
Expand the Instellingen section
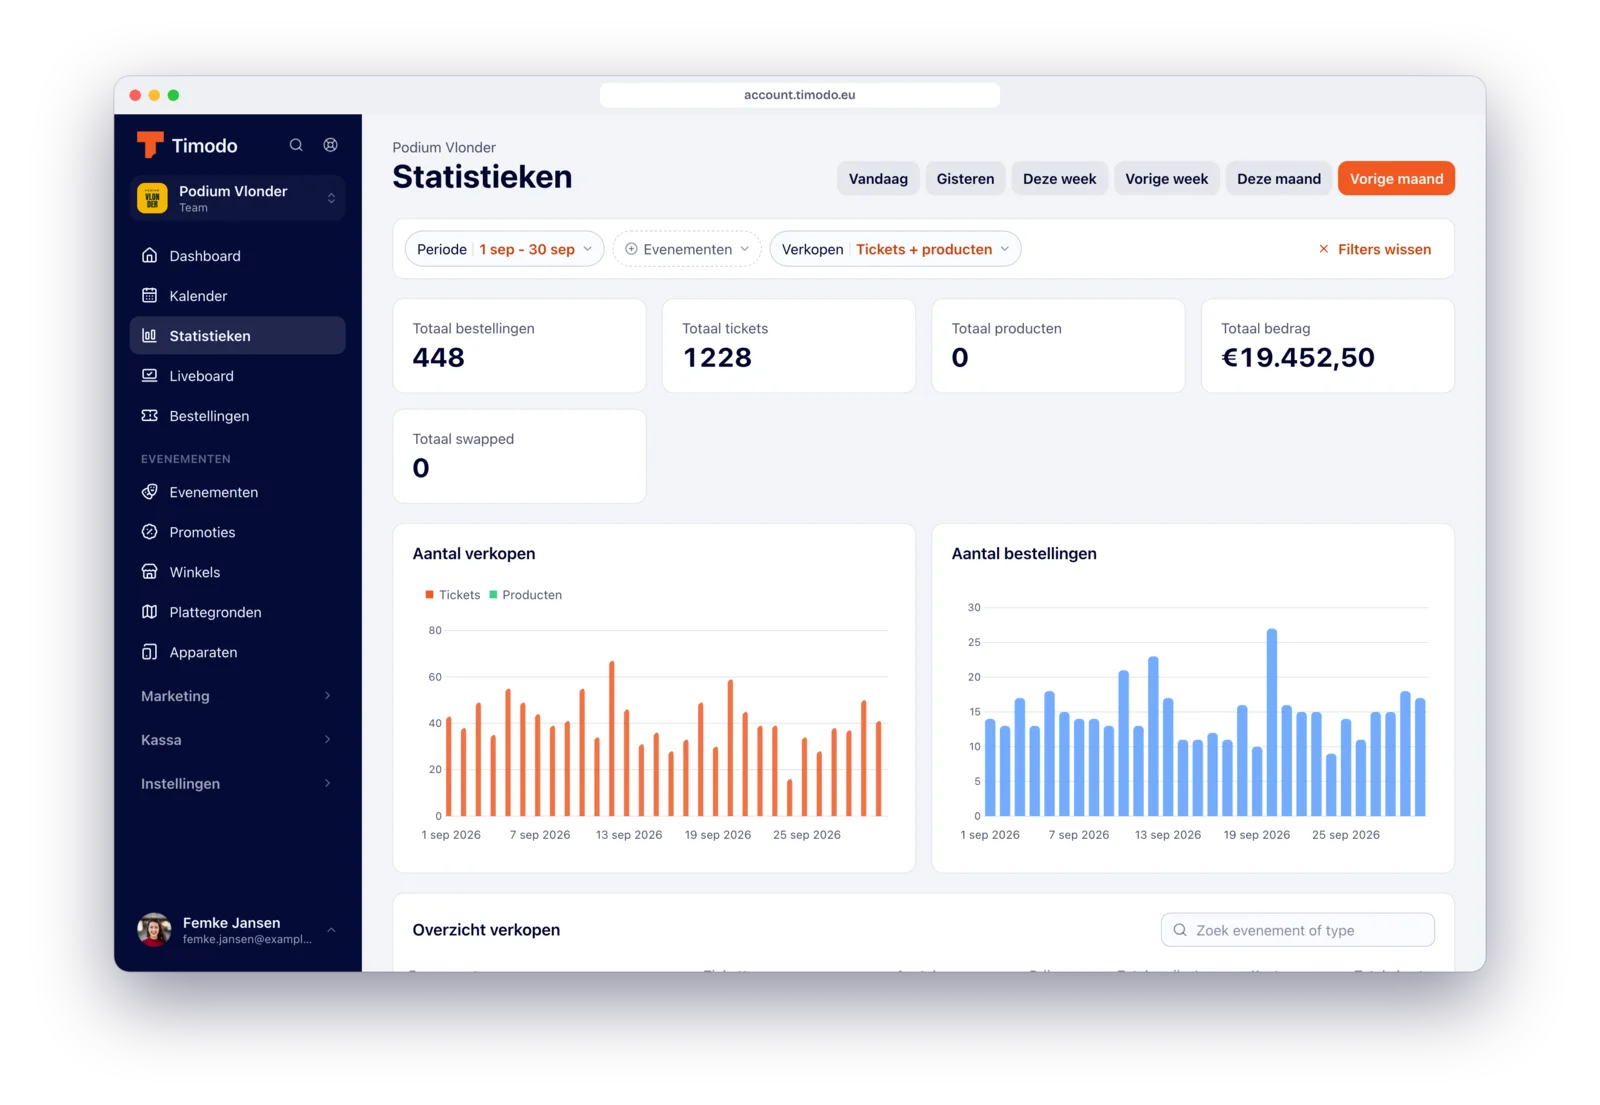pyautogui.click(x=237, y=784)
